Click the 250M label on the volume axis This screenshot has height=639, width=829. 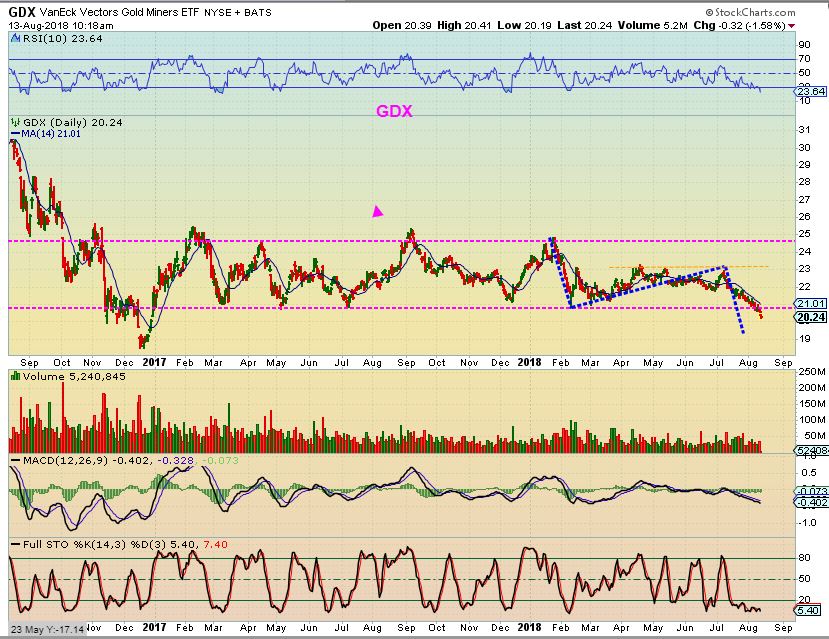812,372
